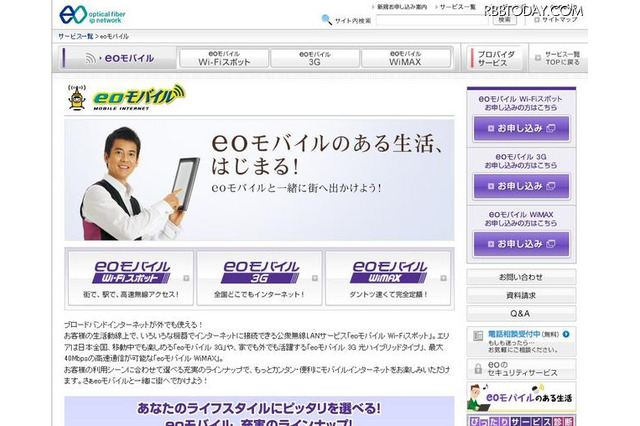Click the blue arrow icon beside 電話相談受付中
Screen dimensions: 640x426
(x=566, y=334)
